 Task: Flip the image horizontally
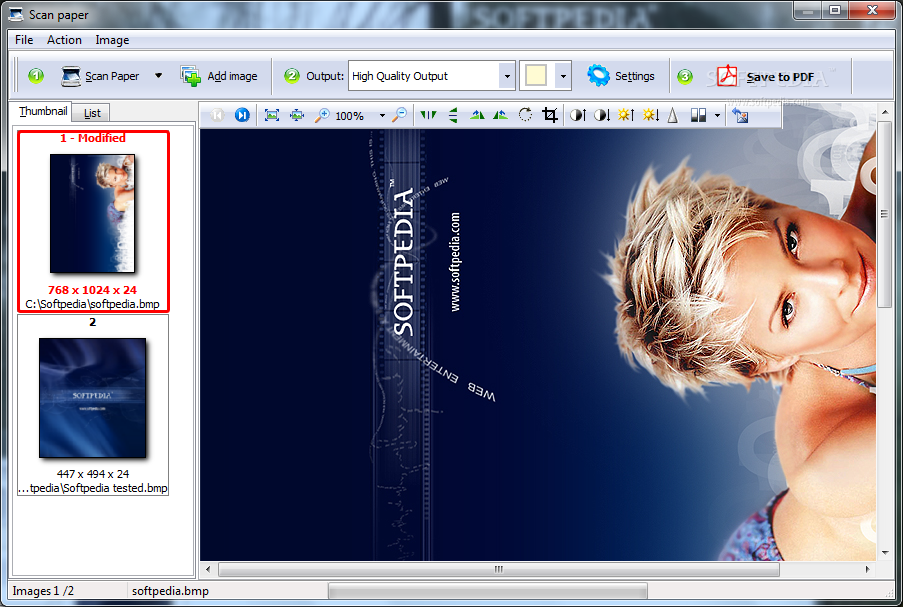coord(428,115)
